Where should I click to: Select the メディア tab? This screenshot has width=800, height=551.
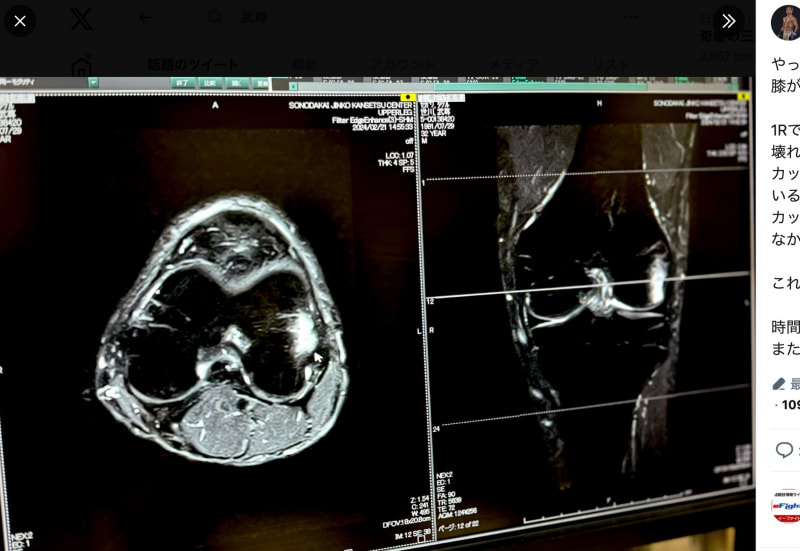510,64
